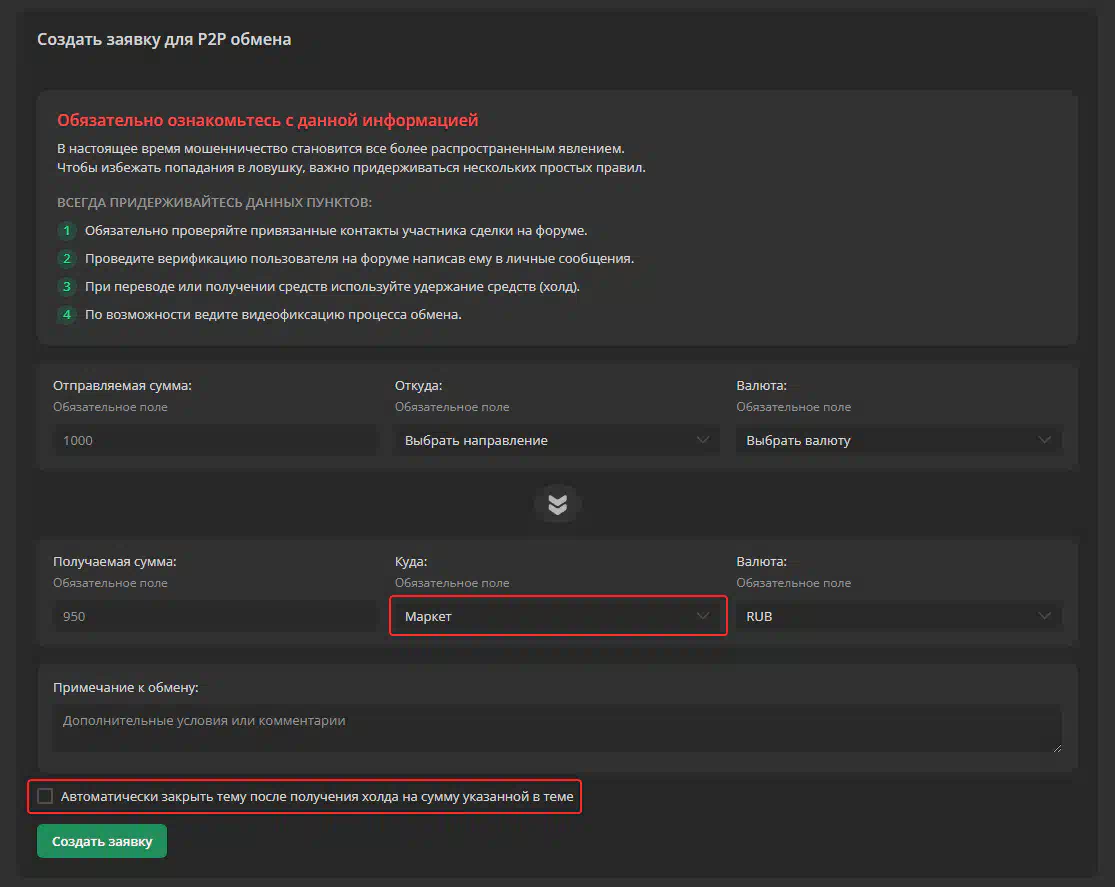Focus the sent amount field showing 1000
The image size is (1115, 887).
click(x=215, y=440)
